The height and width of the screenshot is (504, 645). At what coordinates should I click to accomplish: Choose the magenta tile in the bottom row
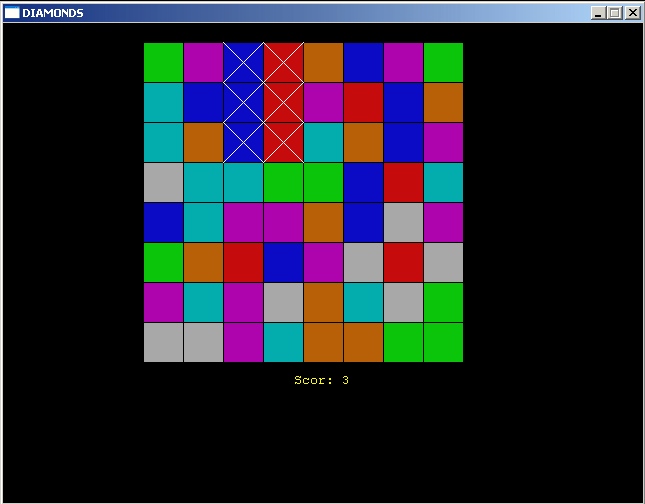click(x=244, y=342)
